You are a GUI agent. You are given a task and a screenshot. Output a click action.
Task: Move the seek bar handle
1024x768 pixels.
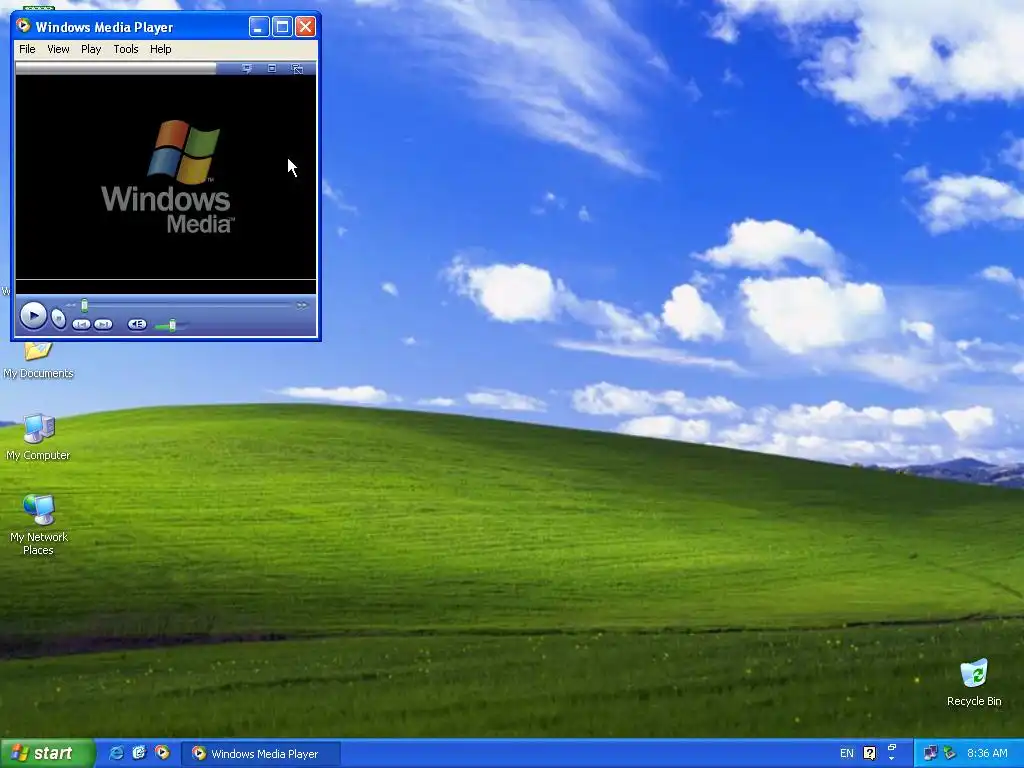(84, 305)
